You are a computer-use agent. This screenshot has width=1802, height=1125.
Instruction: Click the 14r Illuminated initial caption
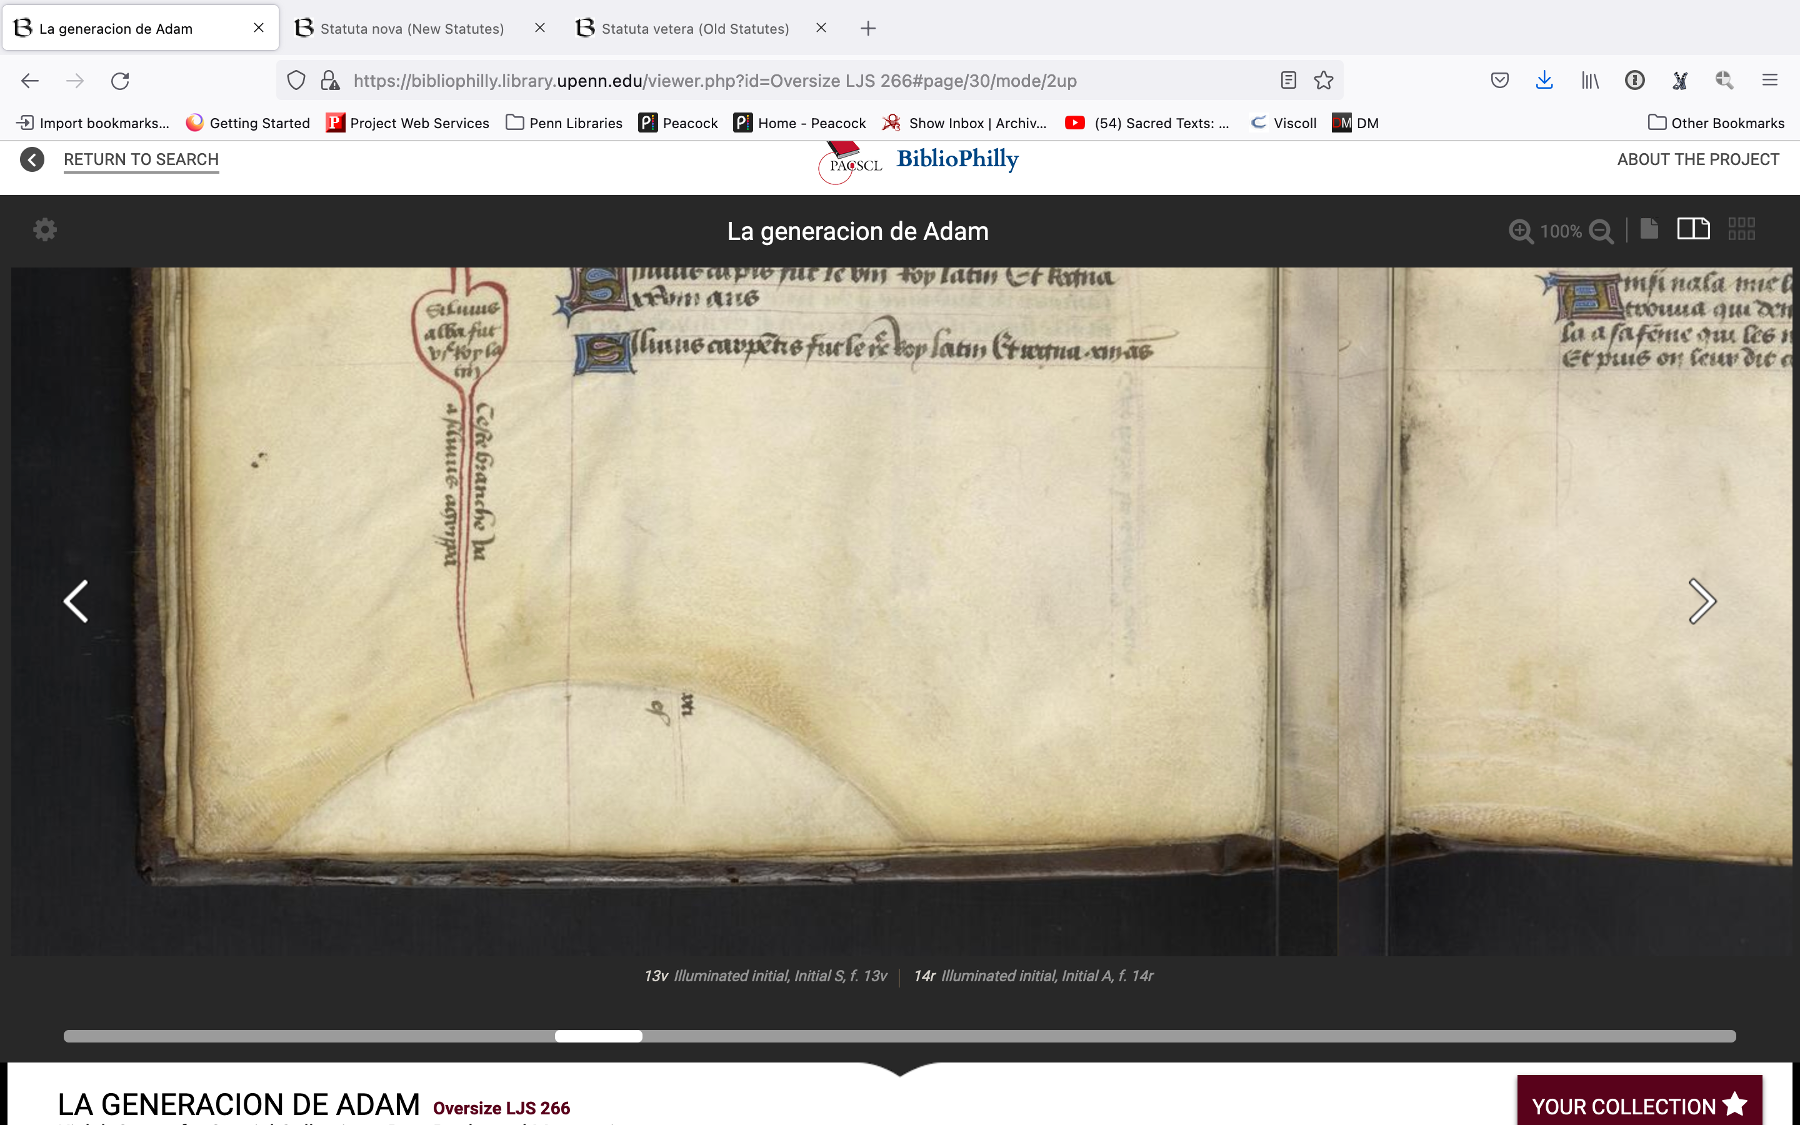pyautogui.click(x=1034, y=976)
